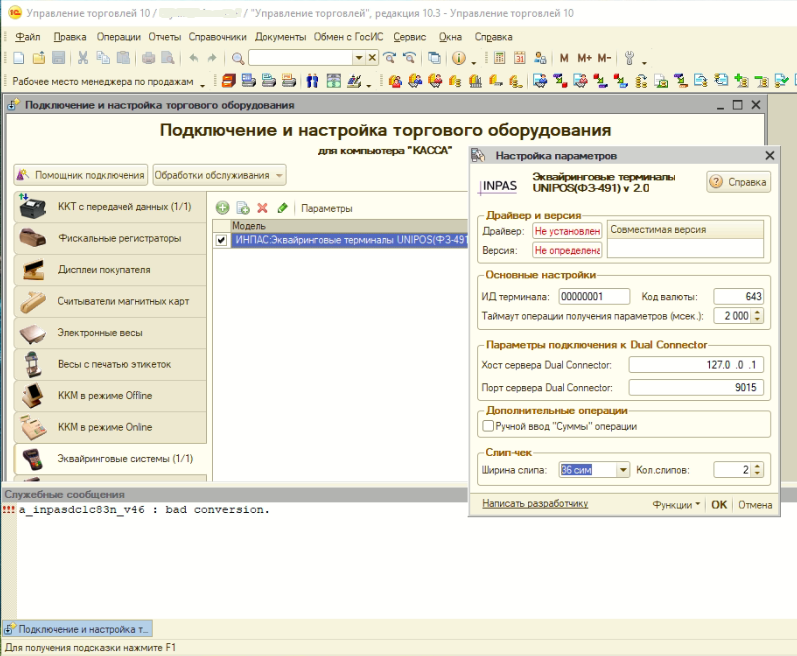This screenshot has width=797, height=656.
Task: Open the Справочники menu
Action: click(x=217, y=36)
